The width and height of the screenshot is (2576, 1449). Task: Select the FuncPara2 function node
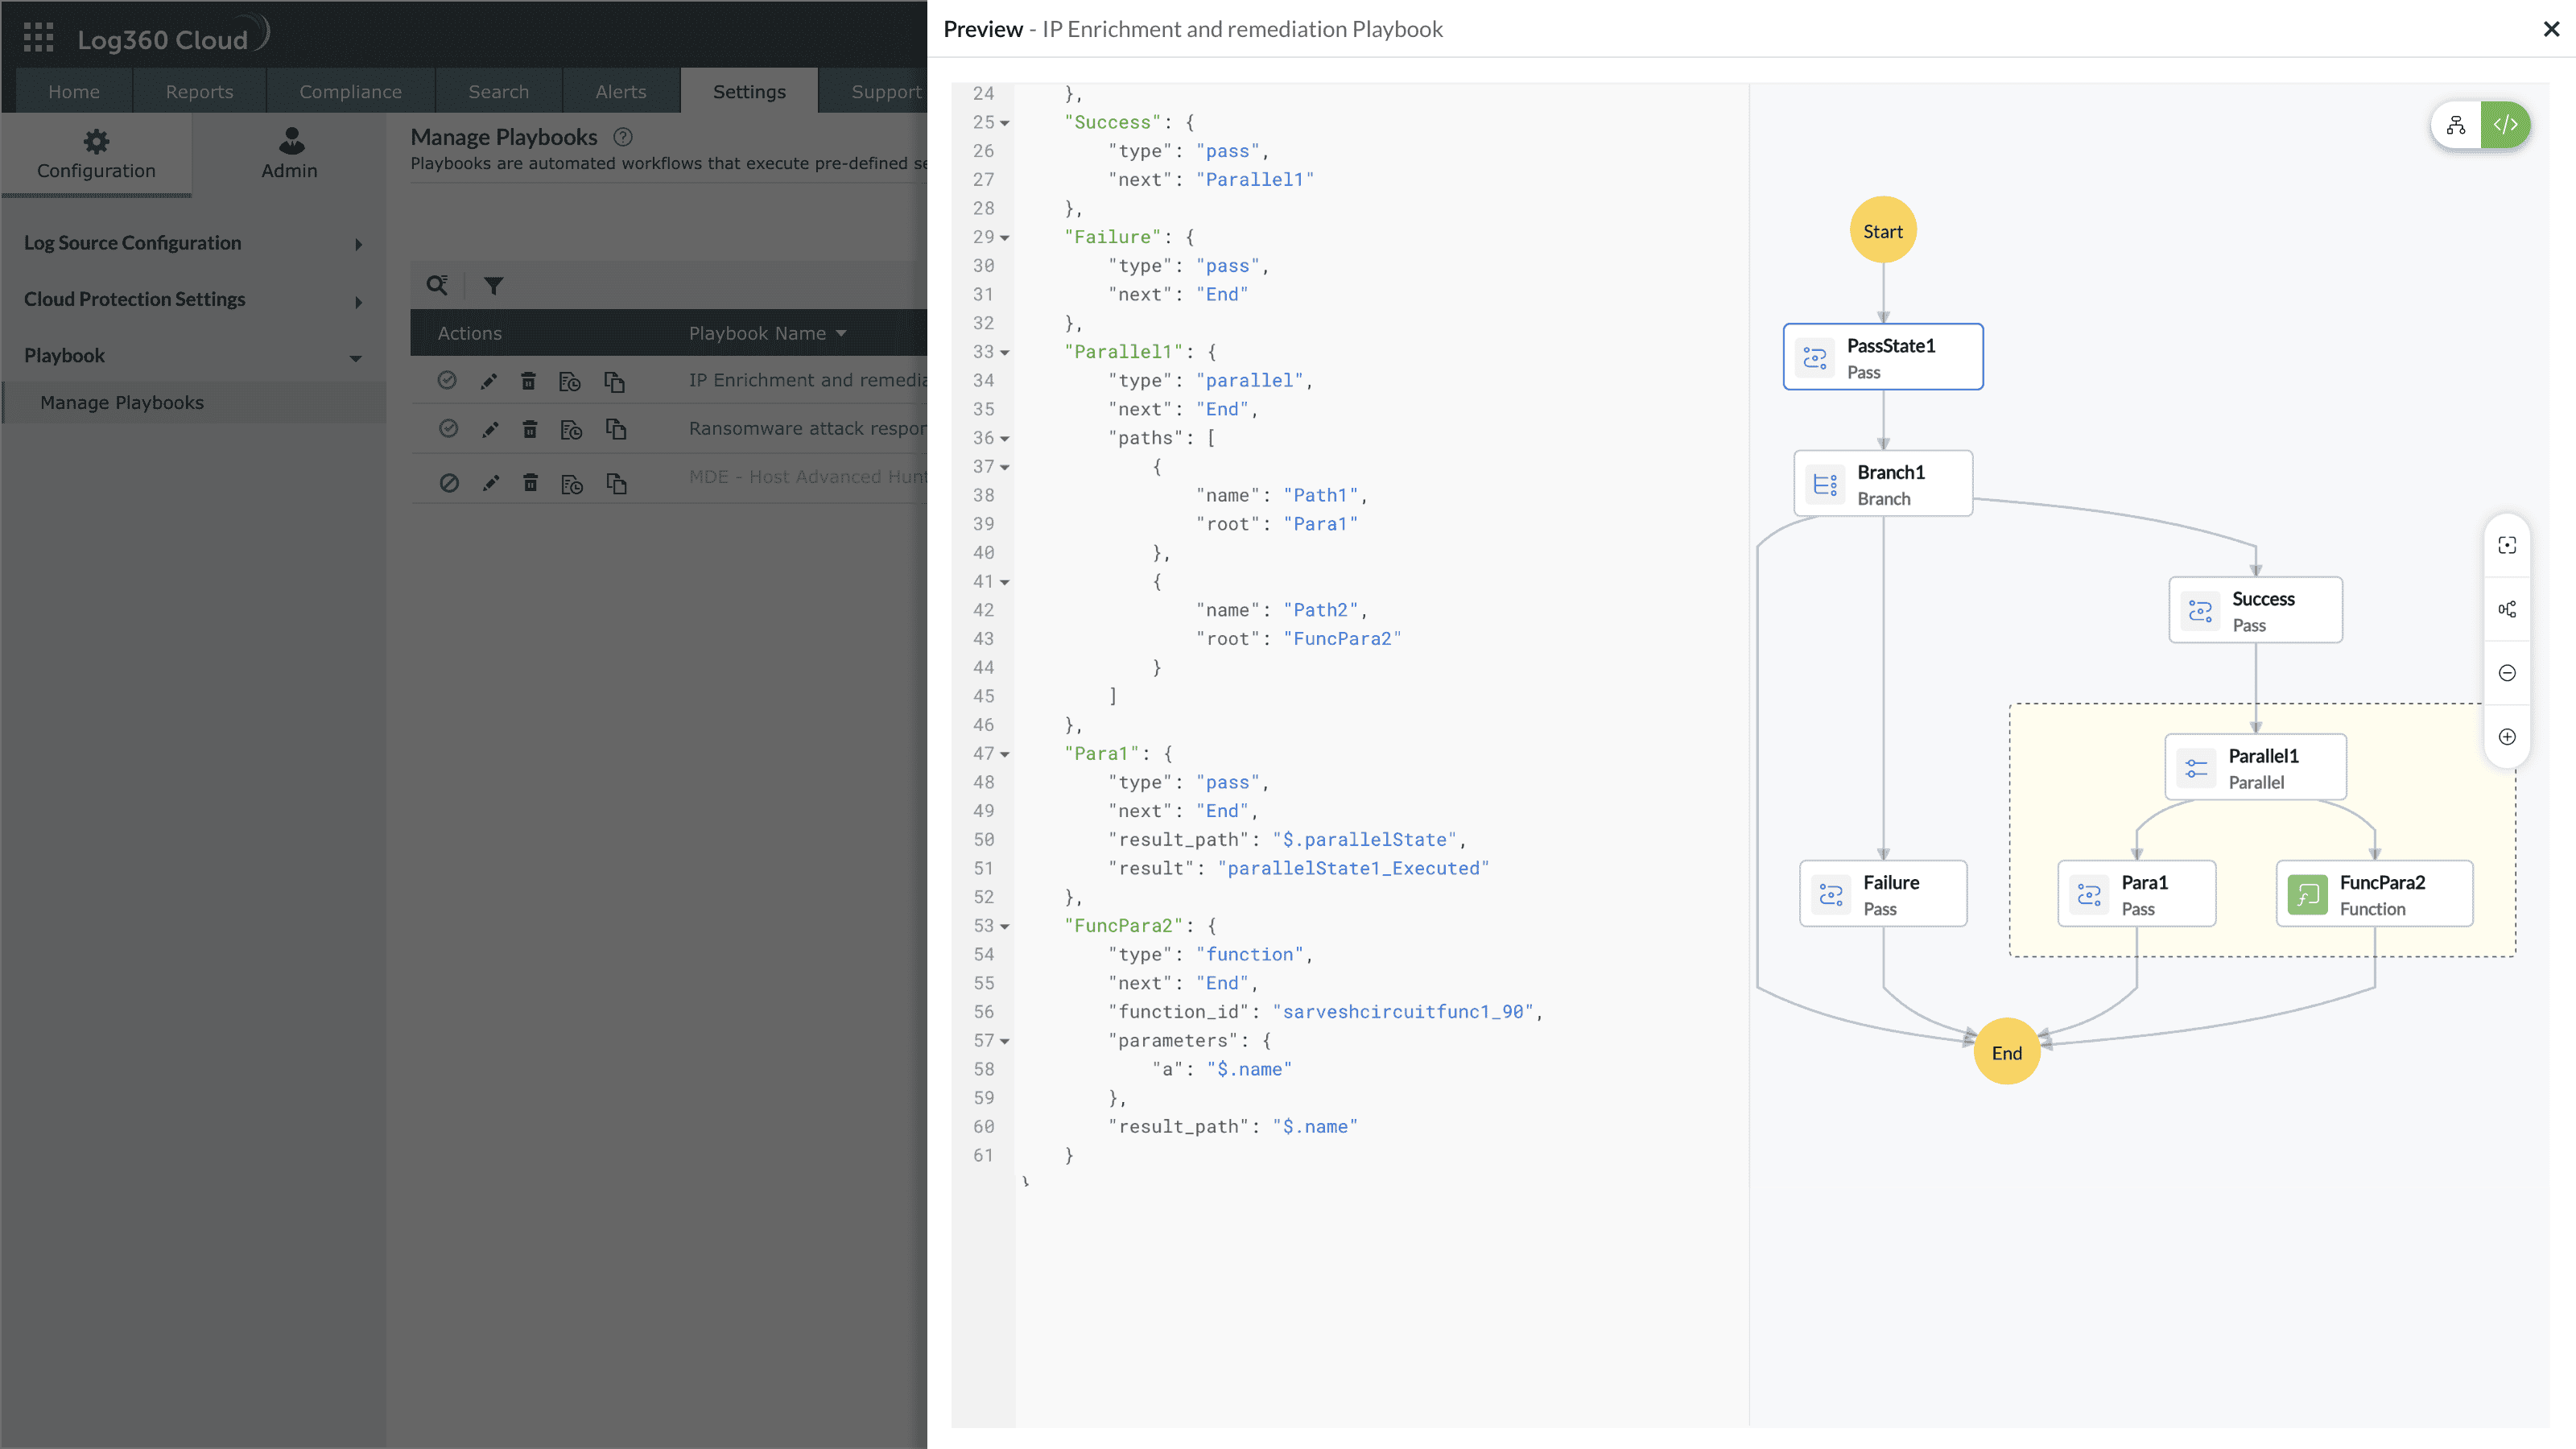point(2375,894)
